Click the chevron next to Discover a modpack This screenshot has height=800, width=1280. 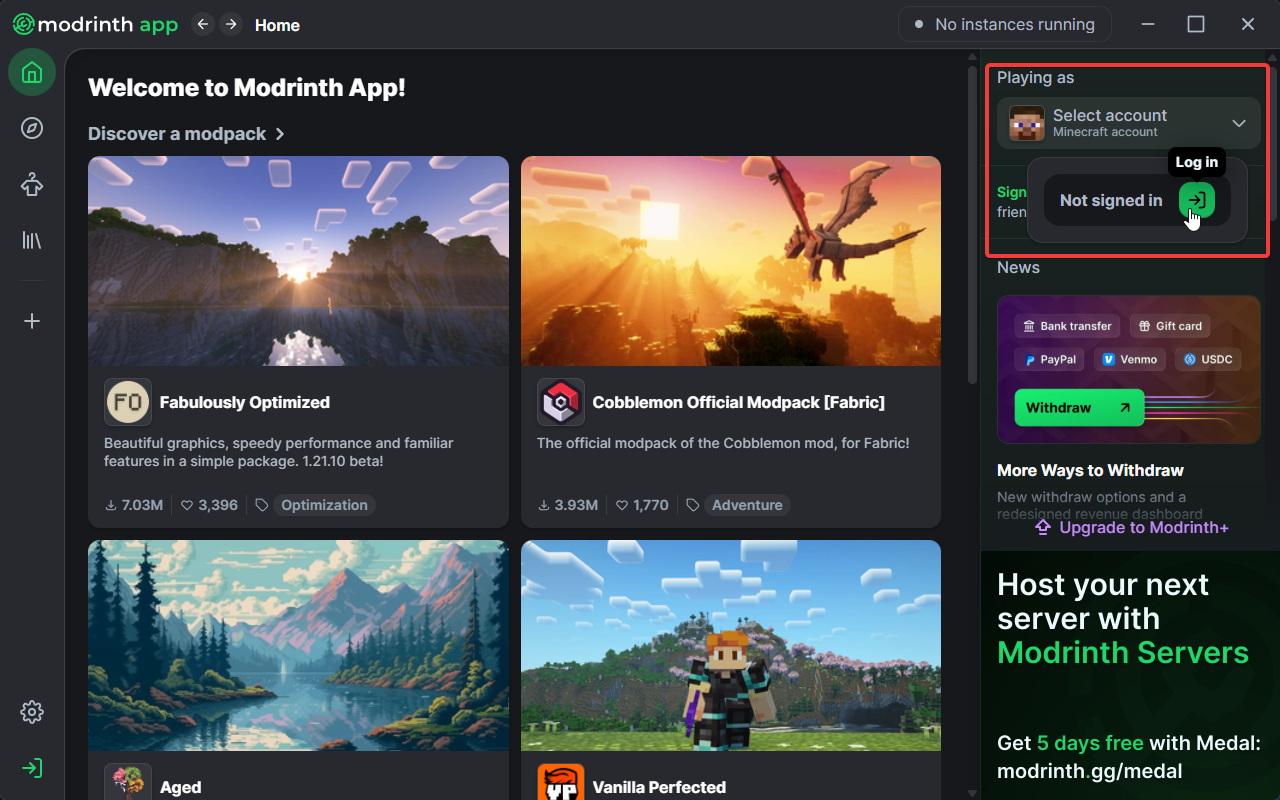[279, 134]
